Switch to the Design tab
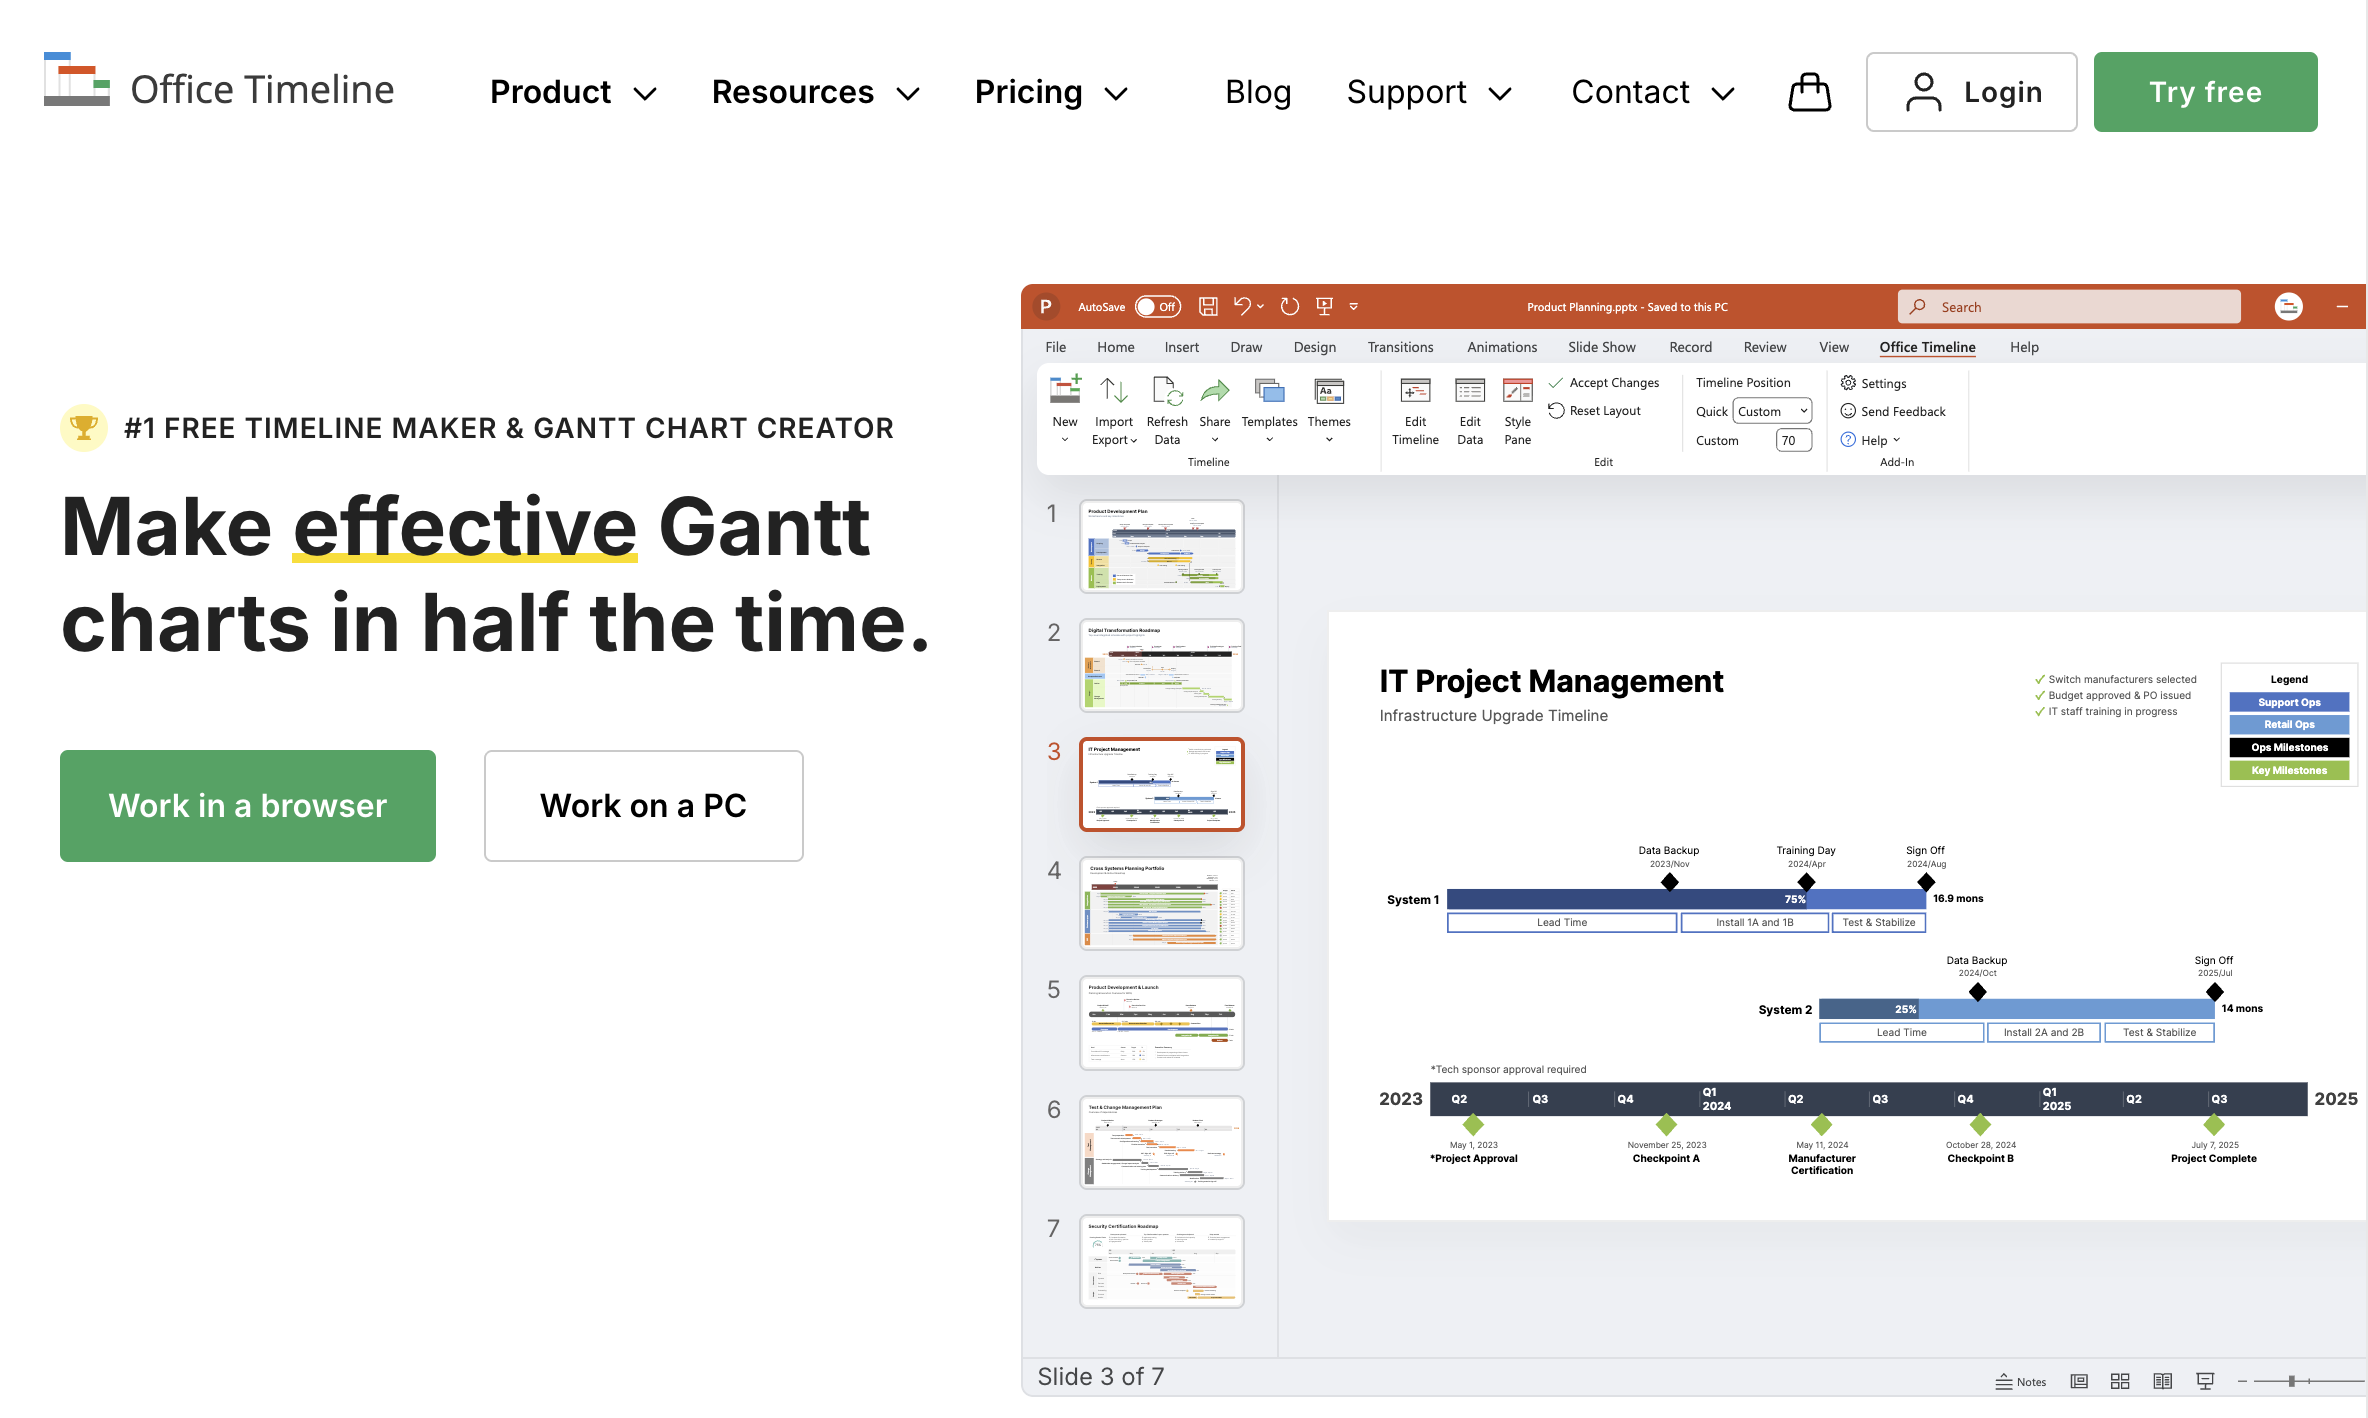The image size is (2368, 1418). point(1314,347)
